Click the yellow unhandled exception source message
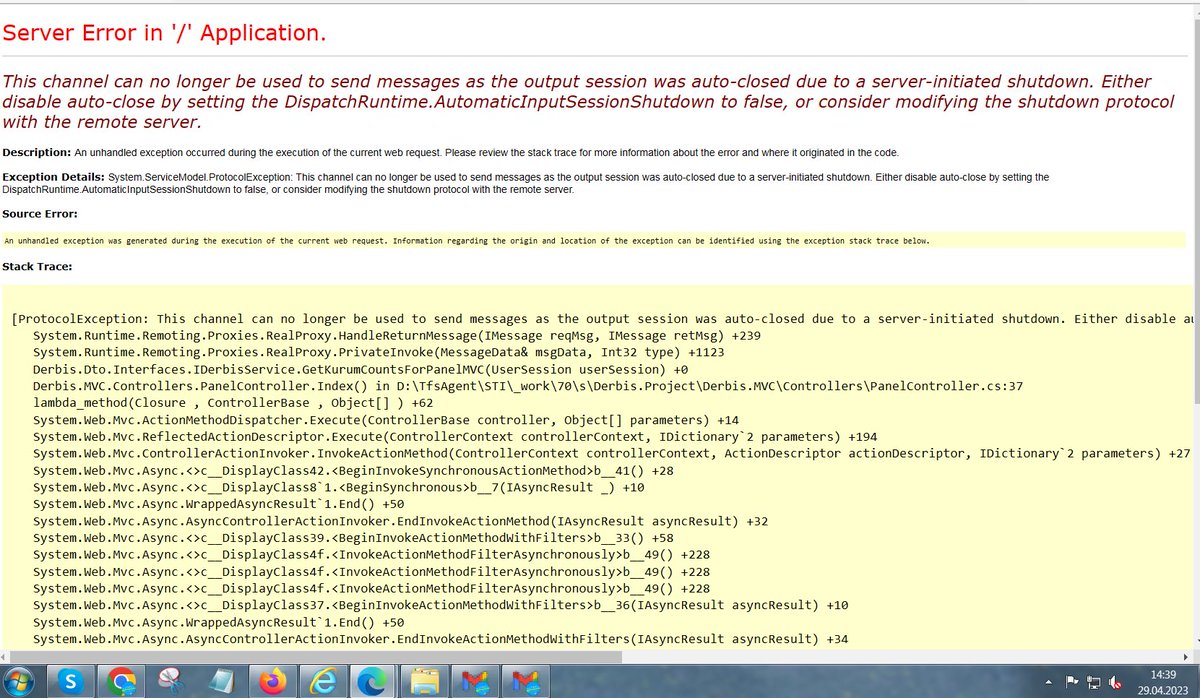Viewport: 1200px width, 698px height. 467,241
